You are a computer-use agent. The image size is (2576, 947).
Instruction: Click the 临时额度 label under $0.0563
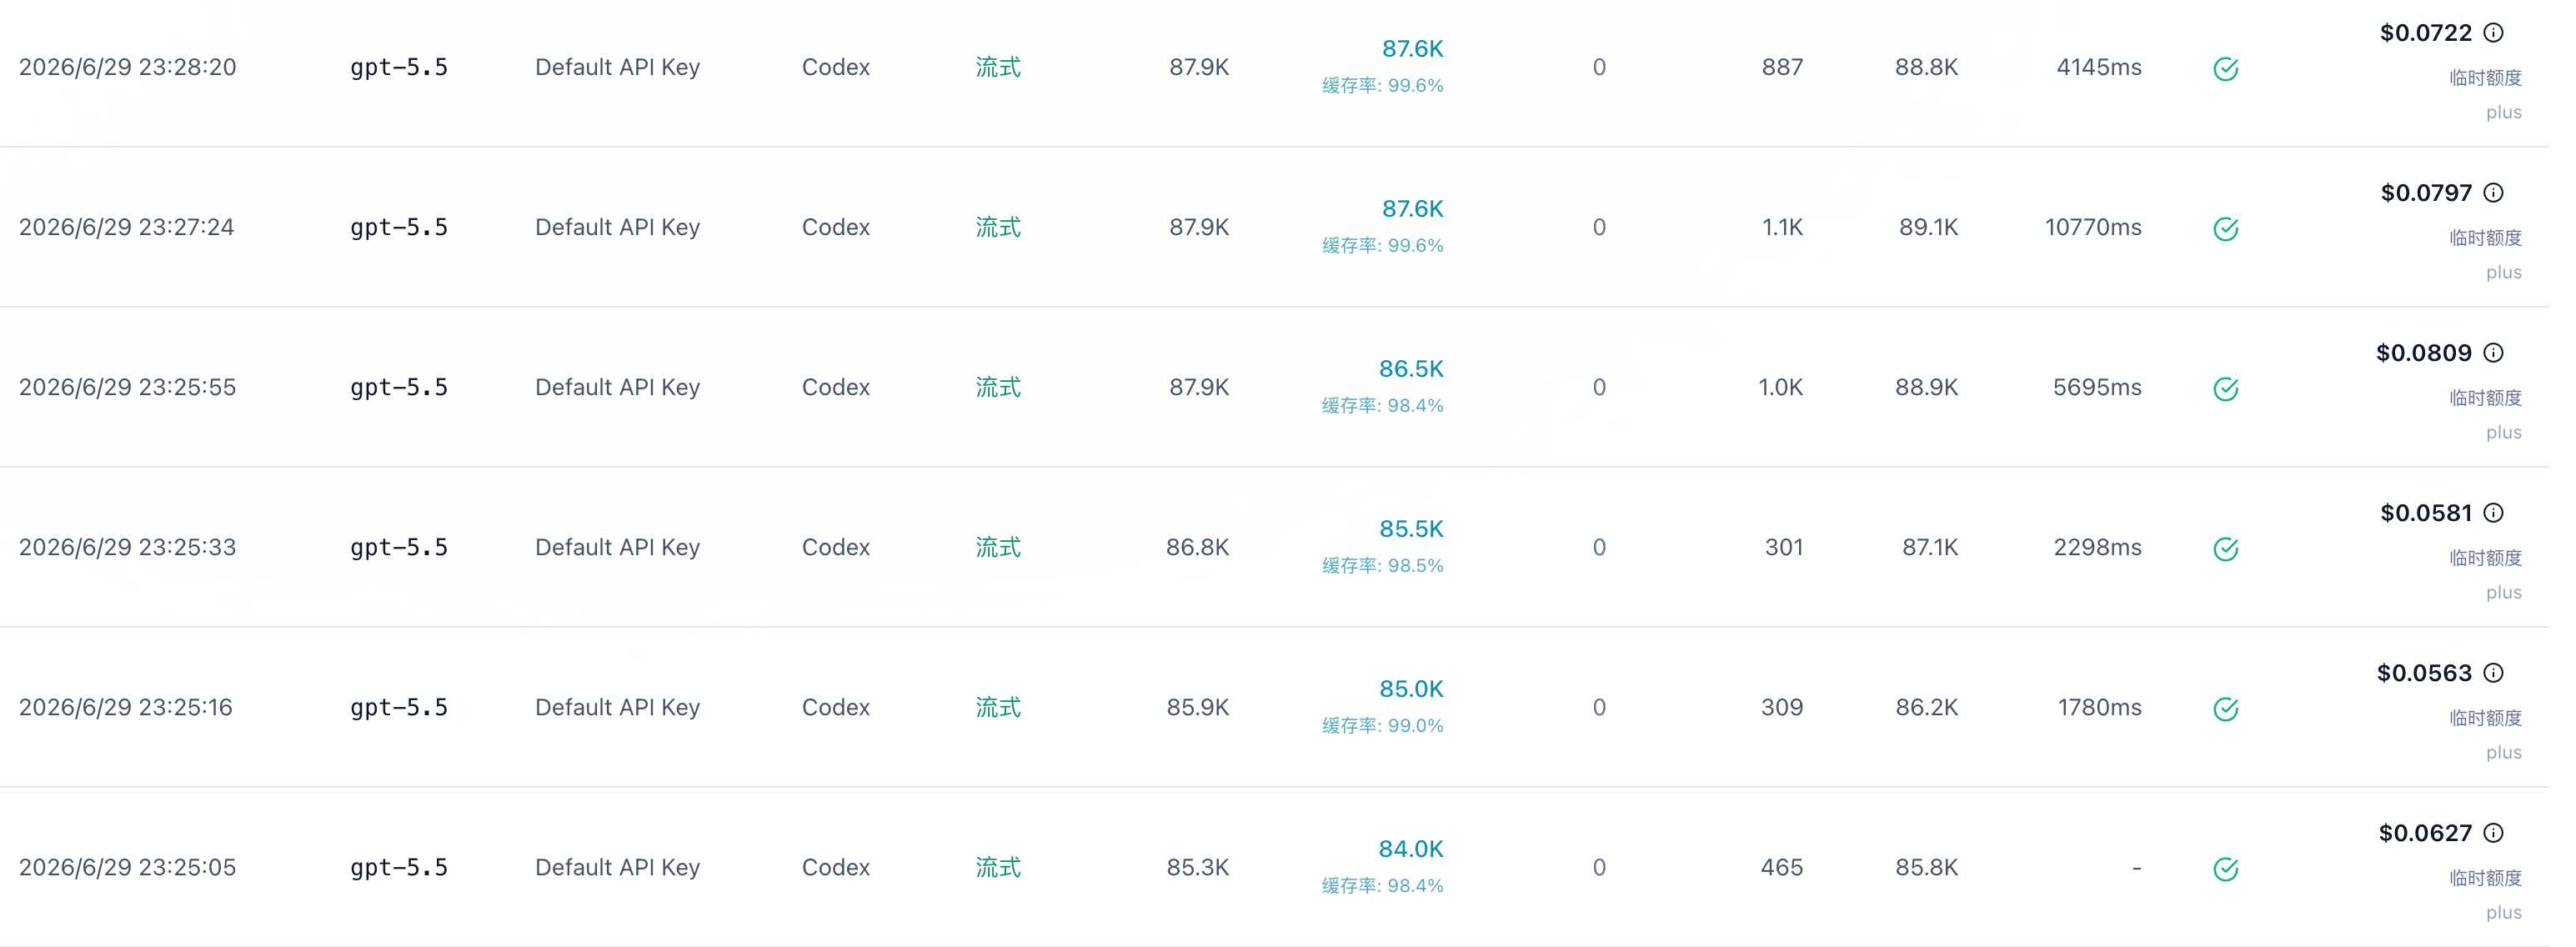tap(2485, 718)
